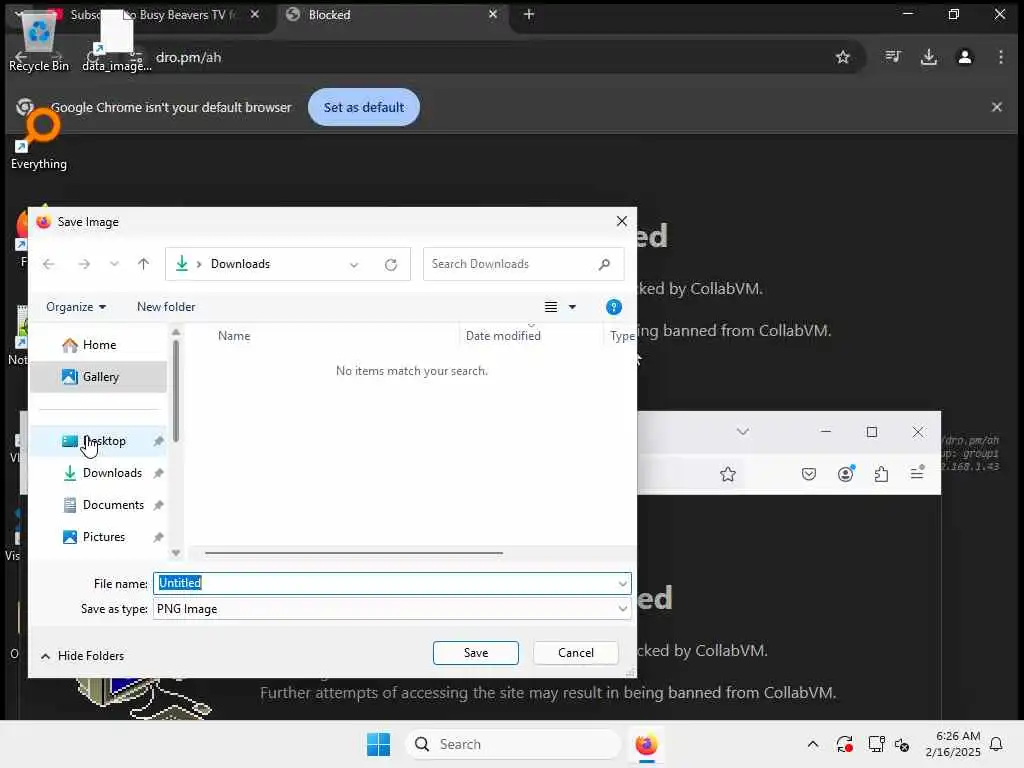This screenshot has width=1024, height=768.
Task: Select Pictures in the navigation pane
Action: pos(99,537)
